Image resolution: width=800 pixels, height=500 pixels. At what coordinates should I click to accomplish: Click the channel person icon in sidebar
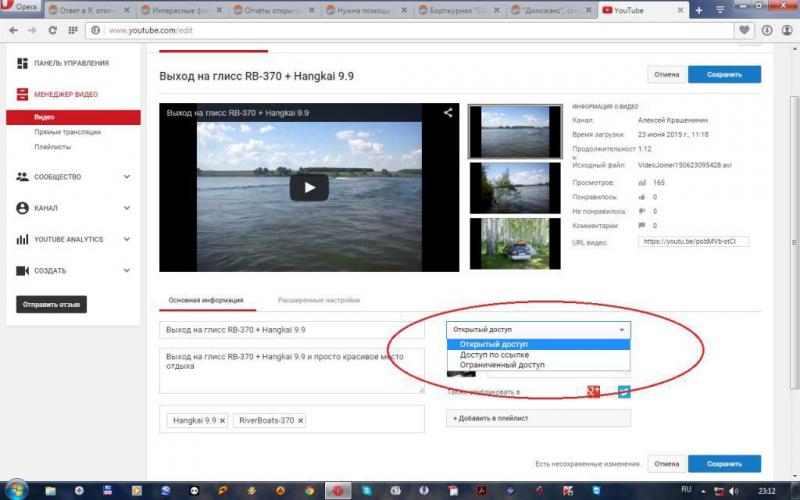click(x=22, y=208)
